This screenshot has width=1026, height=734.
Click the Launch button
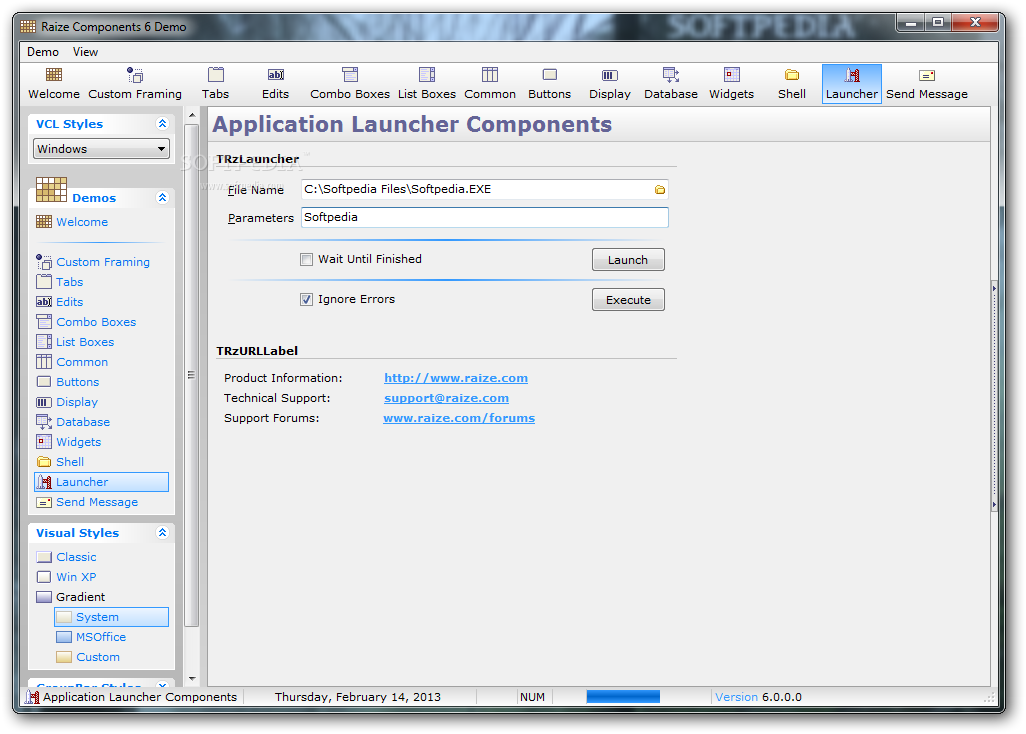click(x=628, y=260)
